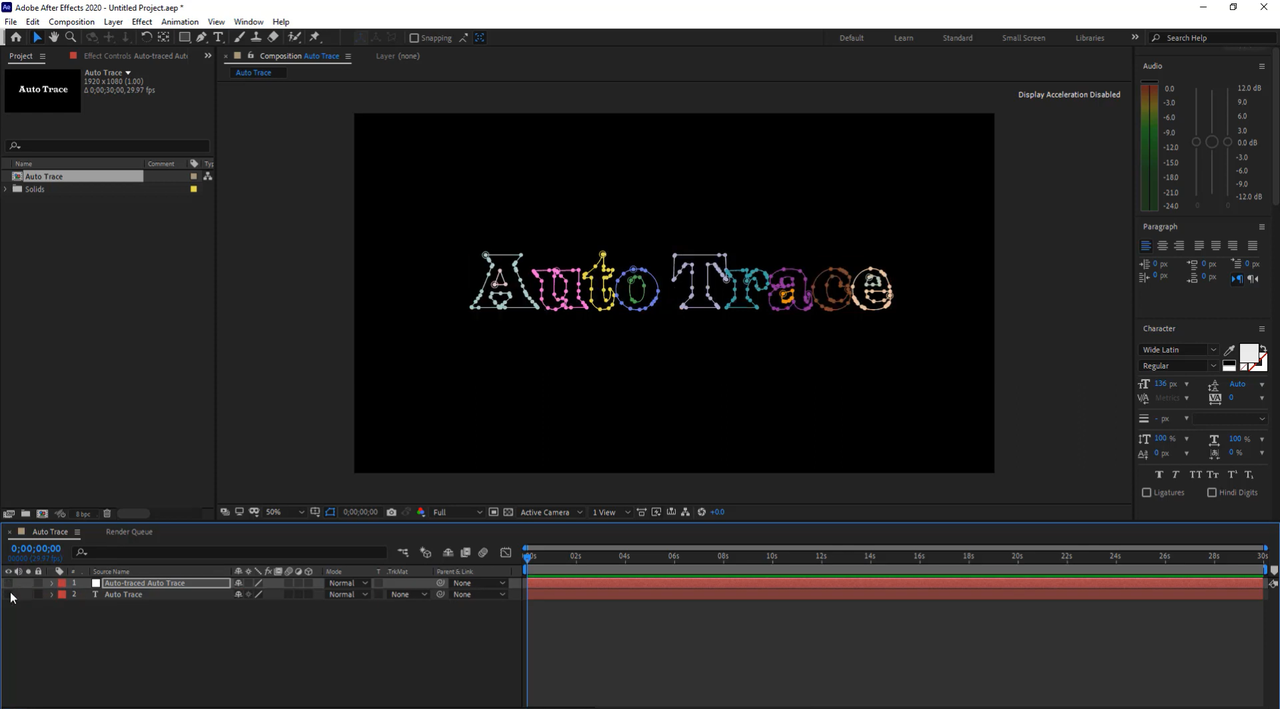This screenshot has width=1280, height=709.
Task: Switch to the Small Screen workspace
Action: (1024, 38)
